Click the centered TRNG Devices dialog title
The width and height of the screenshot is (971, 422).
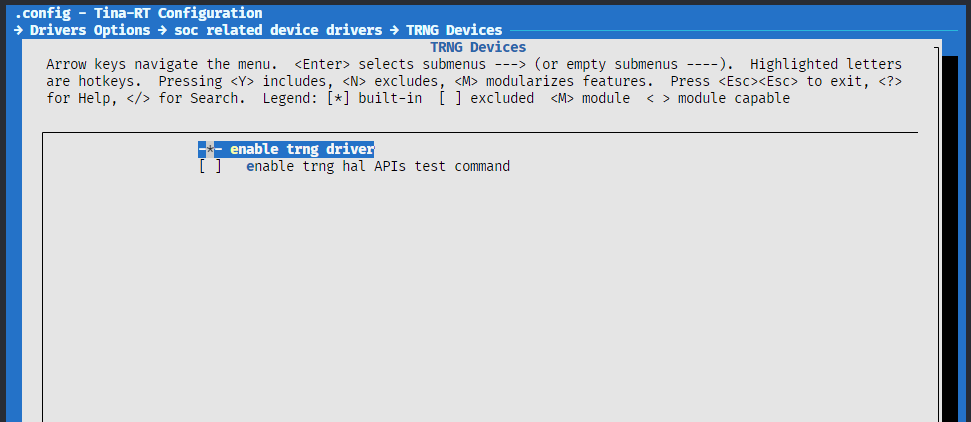[x=478, y=47]
